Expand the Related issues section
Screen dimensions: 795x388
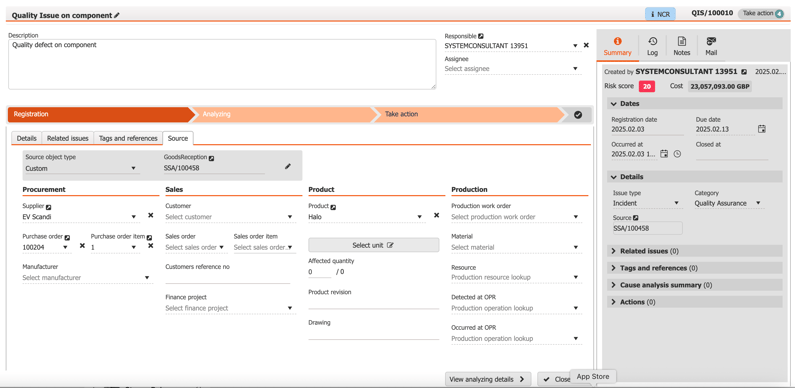(x=695, y=251)
